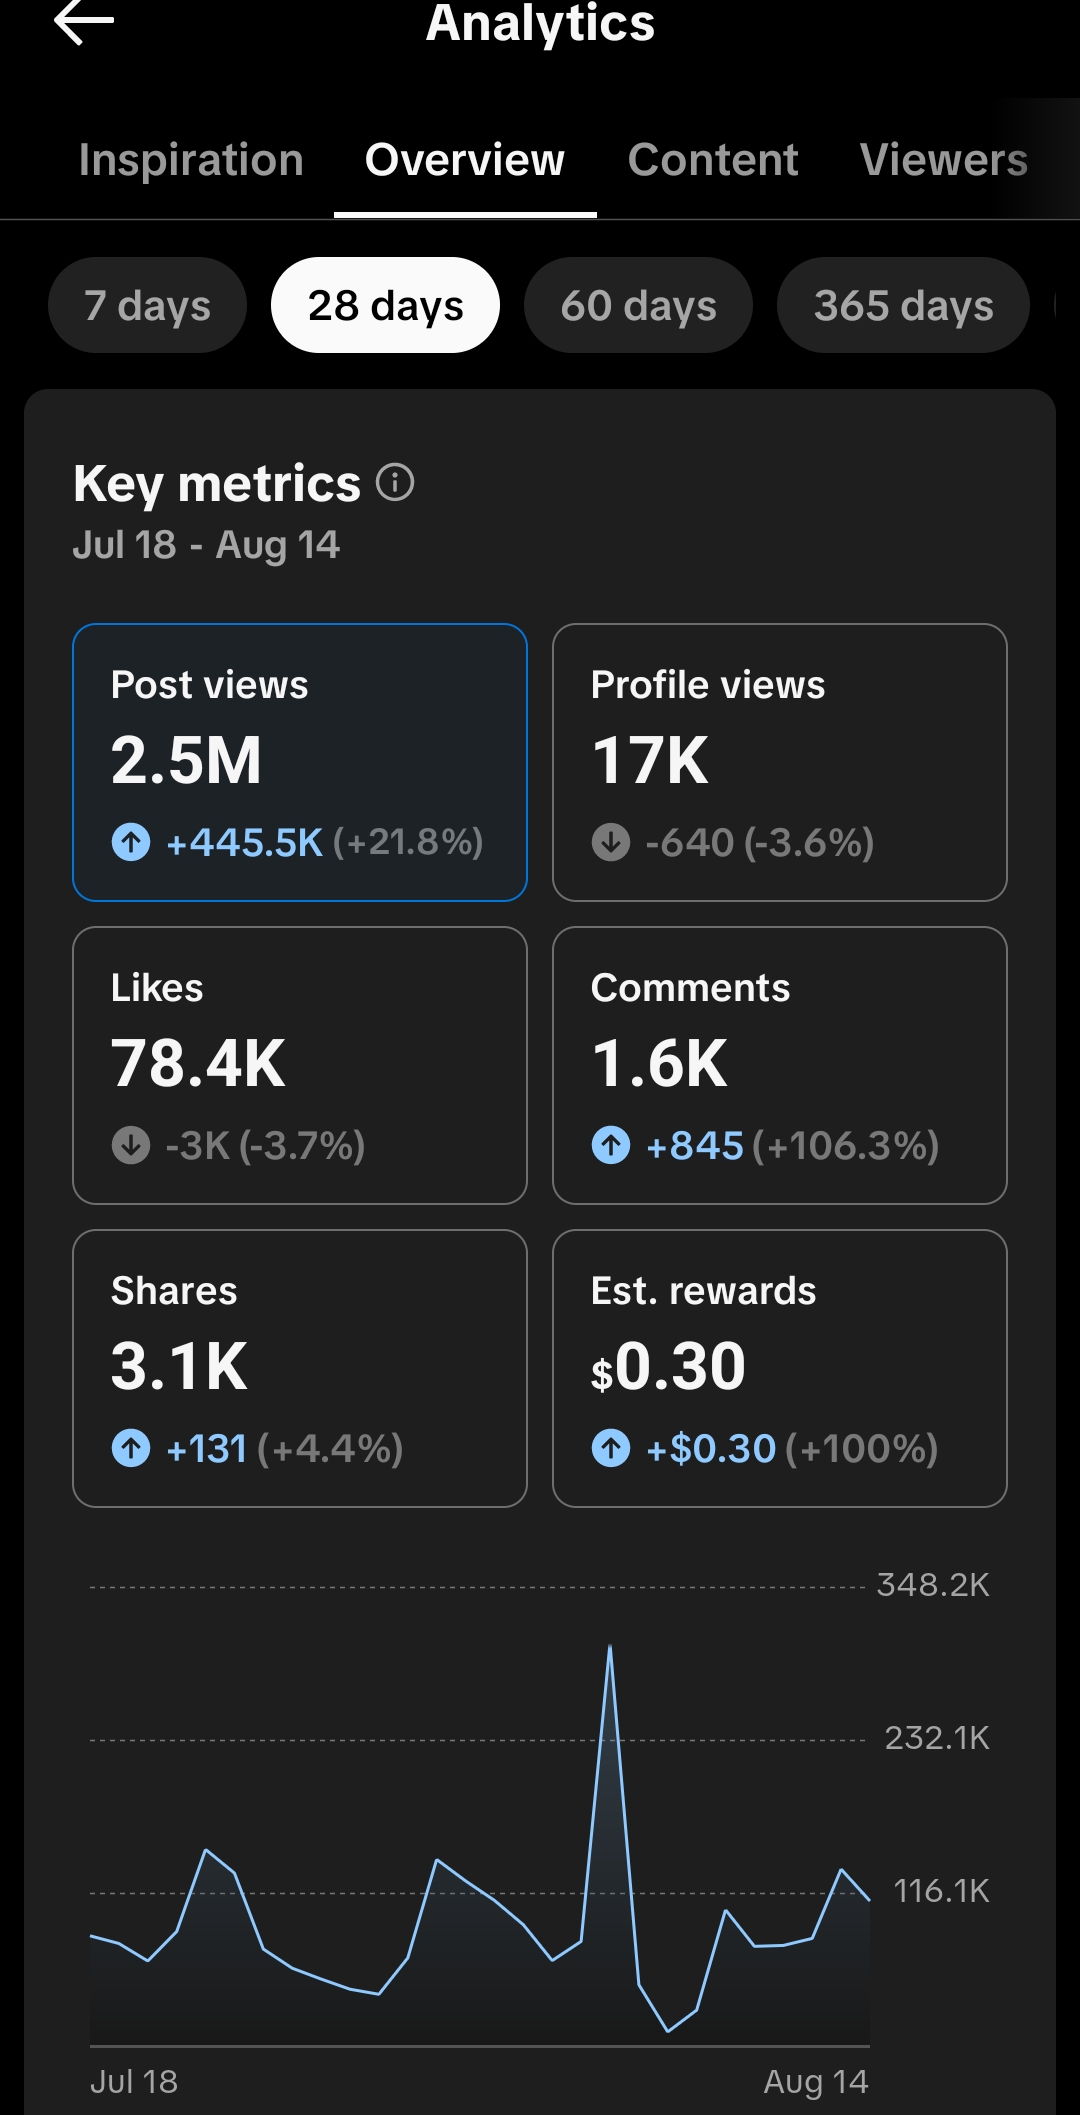Select the Profile views metric card
The height and width of the screenshot is (2115, 1080).
pyautogui.click(x=780, y=762)
